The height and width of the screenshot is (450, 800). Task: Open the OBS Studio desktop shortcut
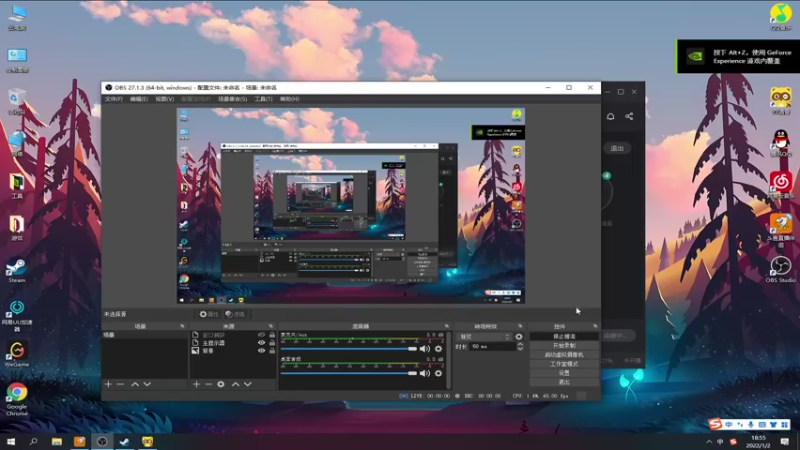(781, 270)
